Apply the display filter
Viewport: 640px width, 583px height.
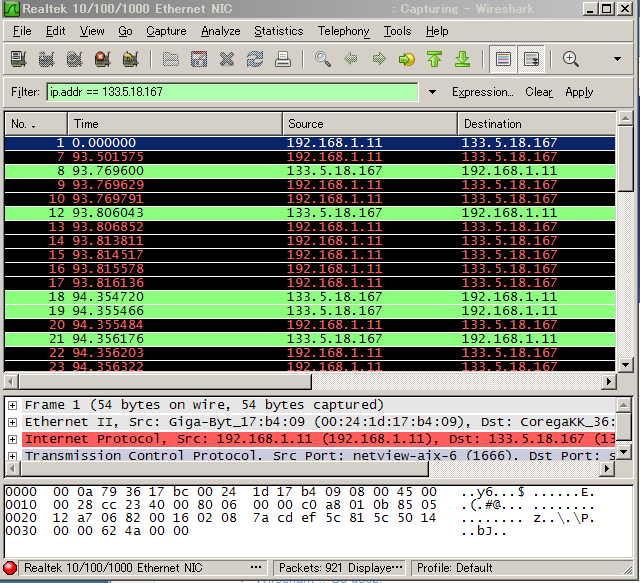click(579, 92)
